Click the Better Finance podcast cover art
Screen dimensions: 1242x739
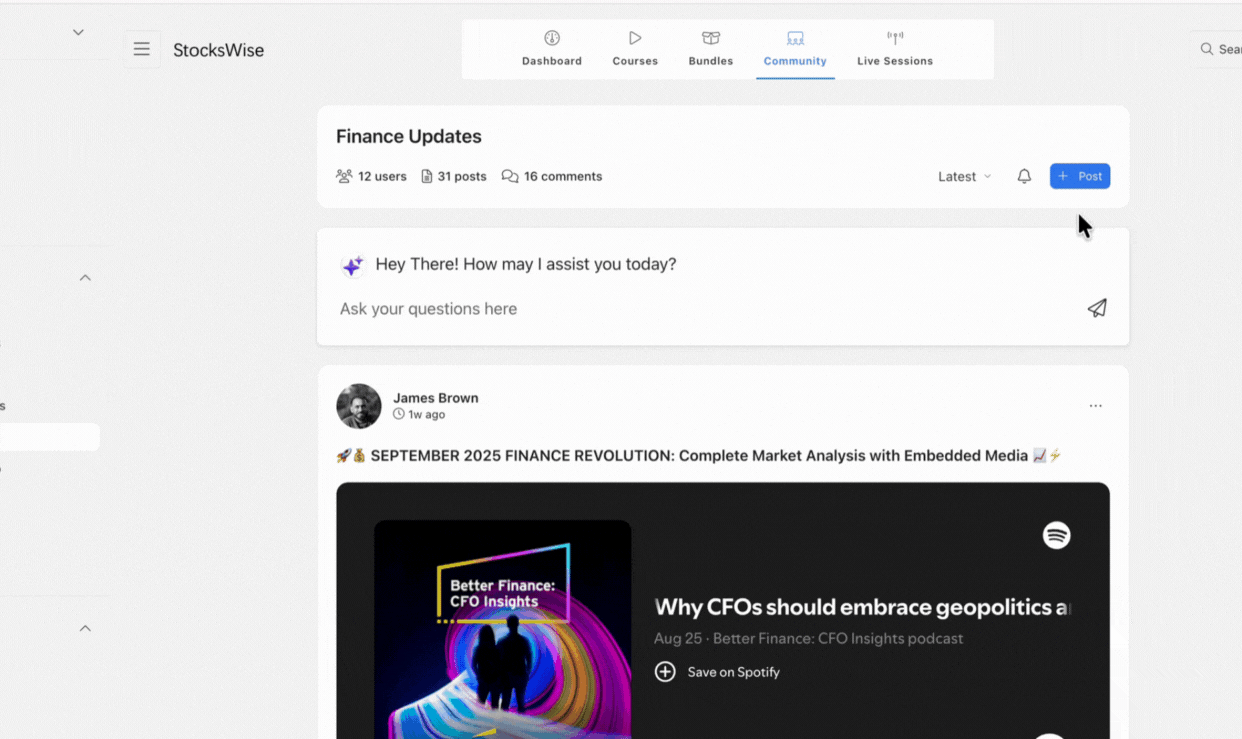[503, 629]
